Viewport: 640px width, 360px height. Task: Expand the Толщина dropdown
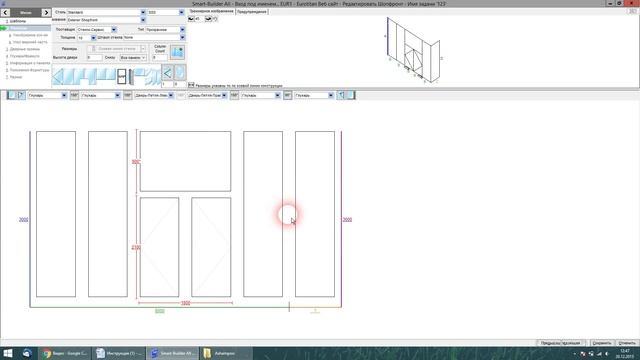coord(93,37)
